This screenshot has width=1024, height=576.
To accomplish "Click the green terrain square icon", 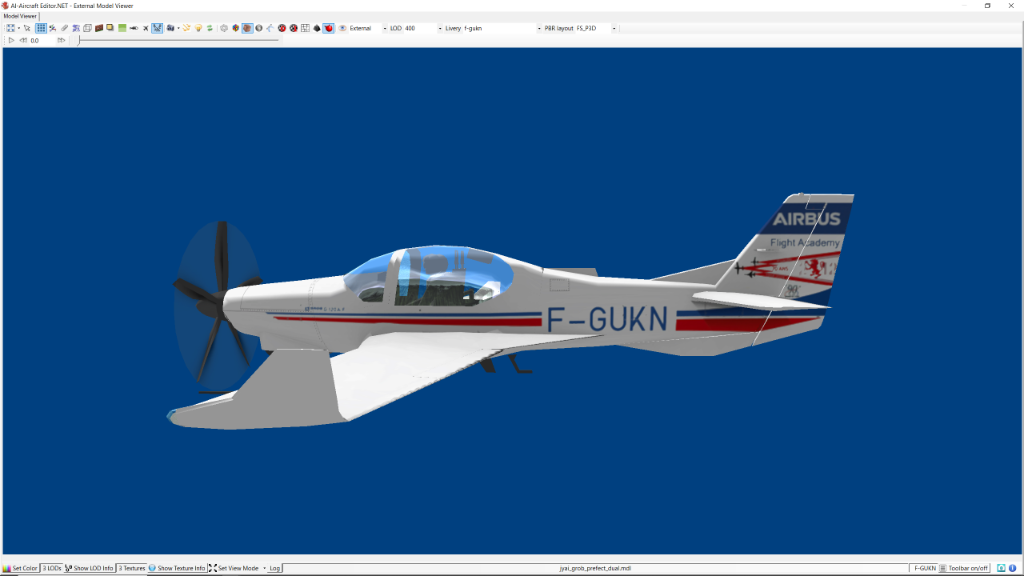I will [122, 28].
